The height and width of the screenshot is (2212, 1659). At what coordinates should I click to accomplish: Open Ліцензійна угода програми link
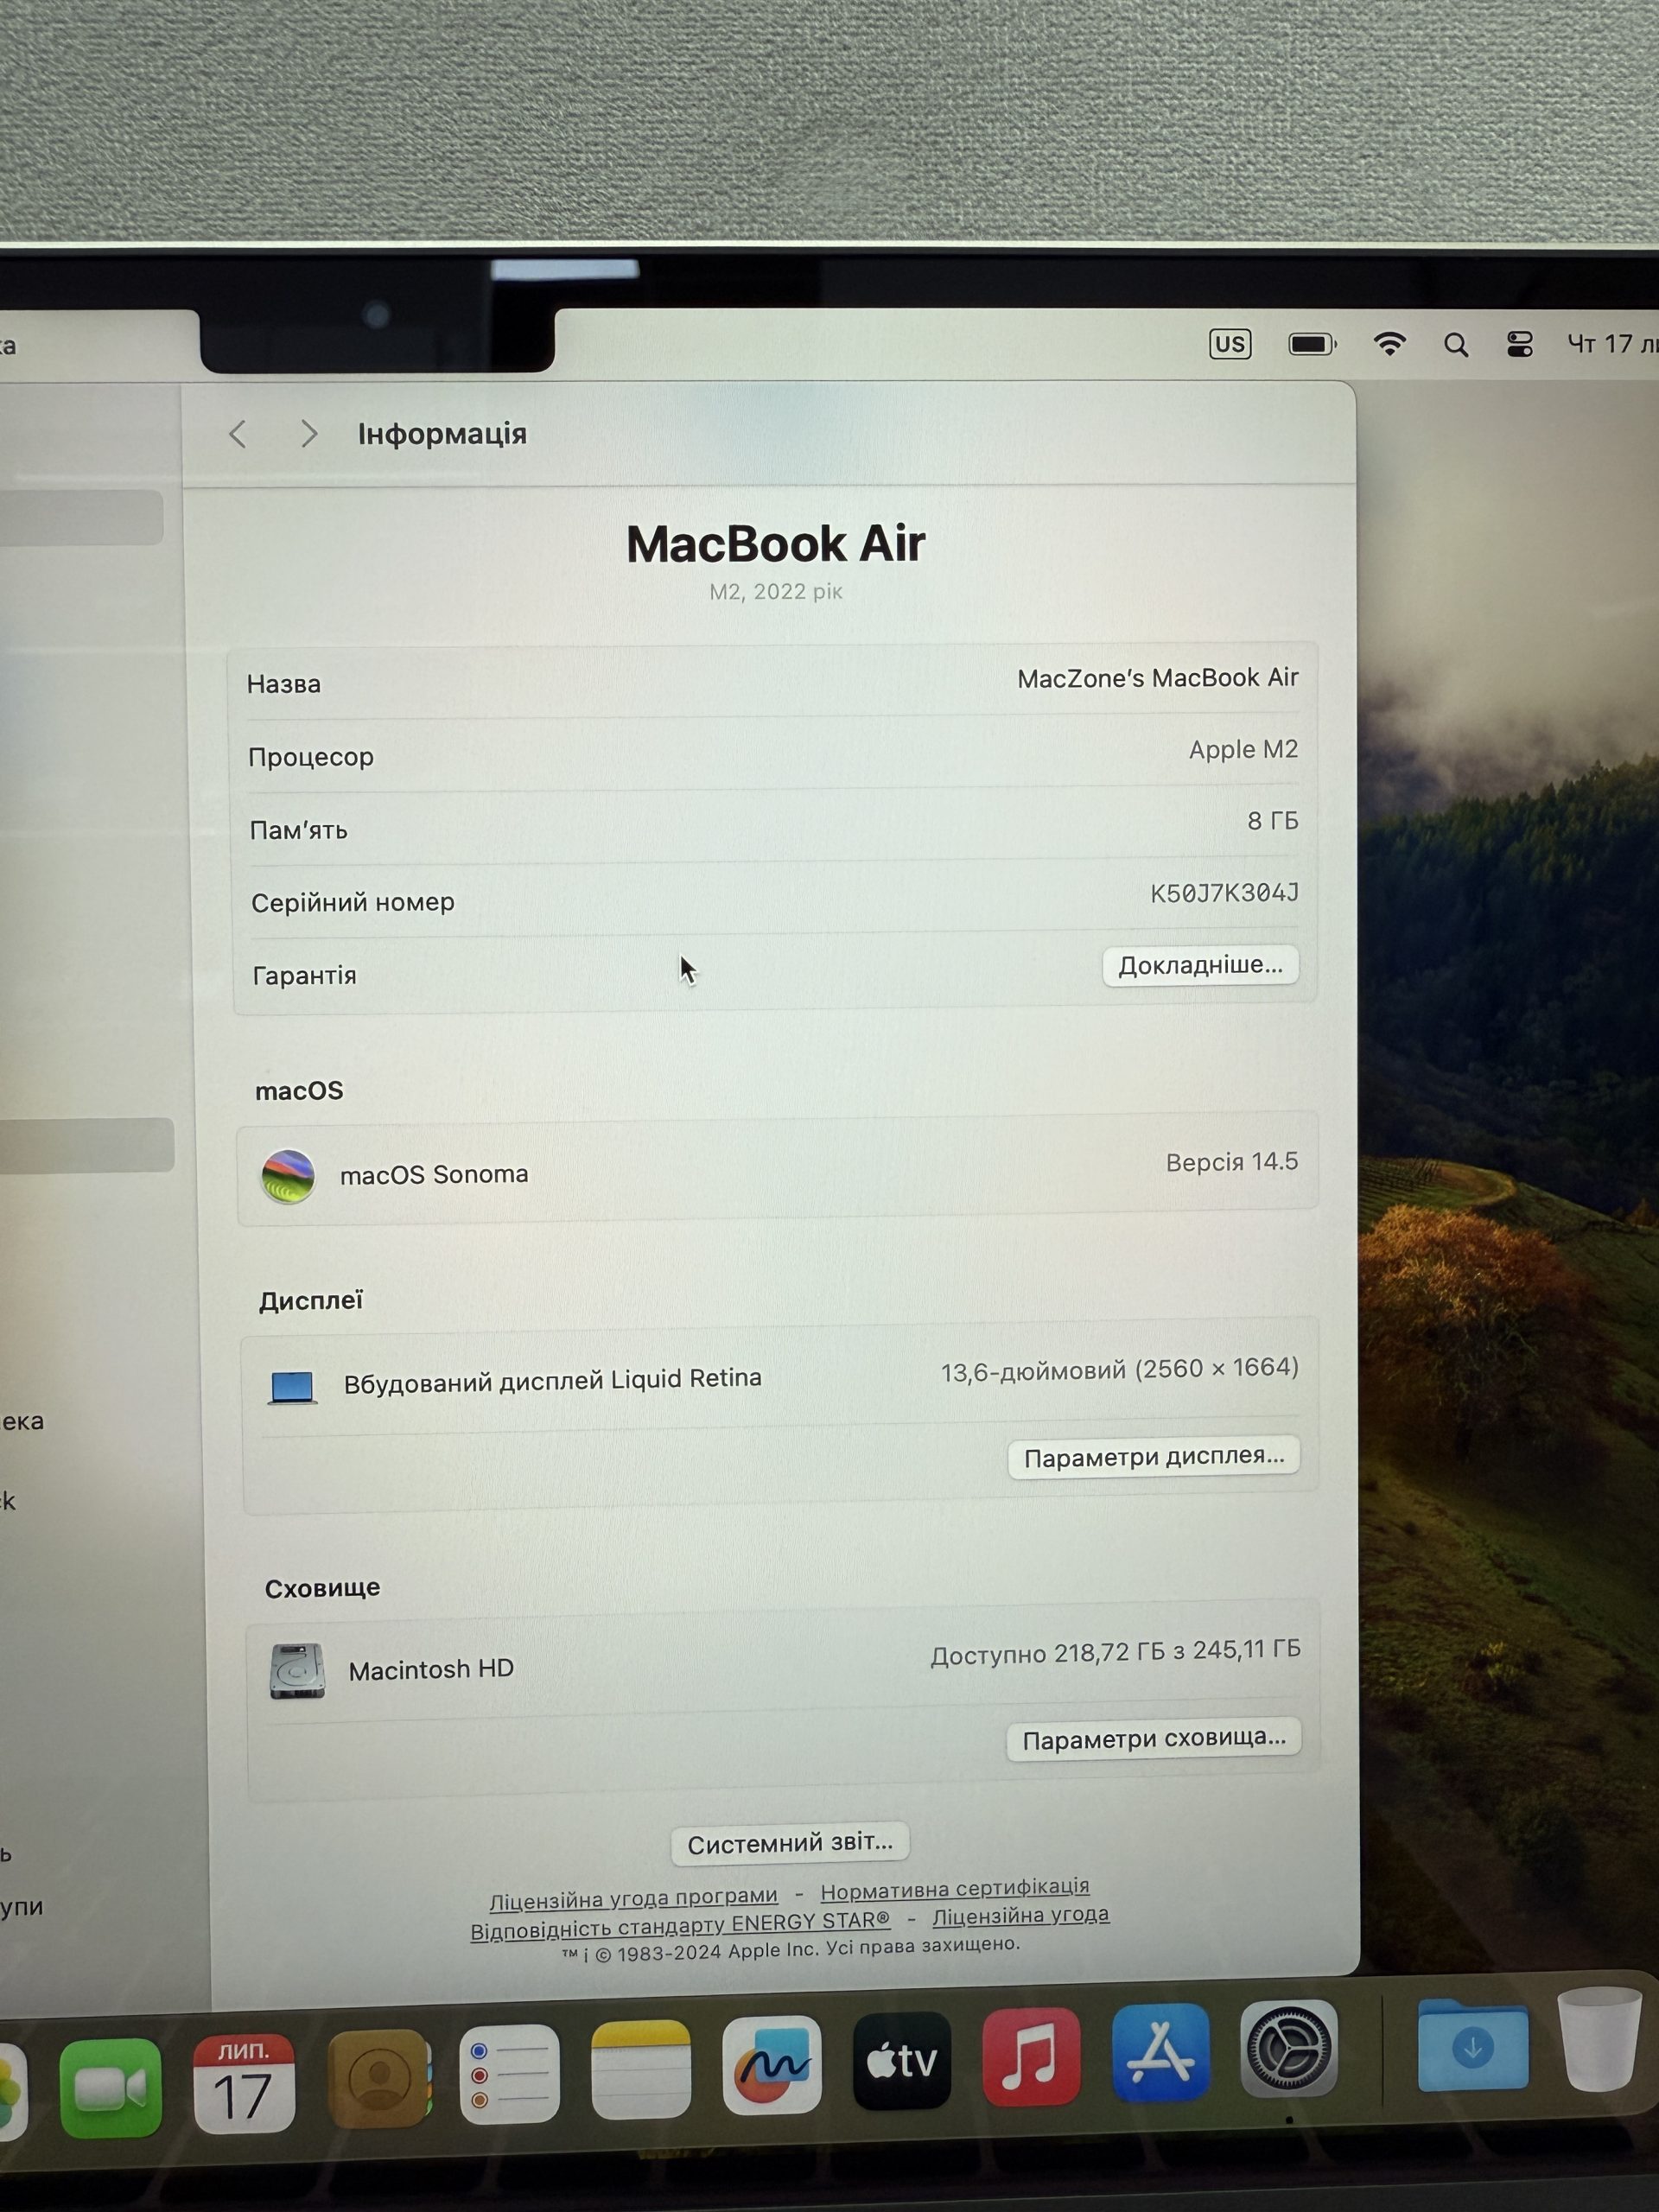coord(633,1897)
